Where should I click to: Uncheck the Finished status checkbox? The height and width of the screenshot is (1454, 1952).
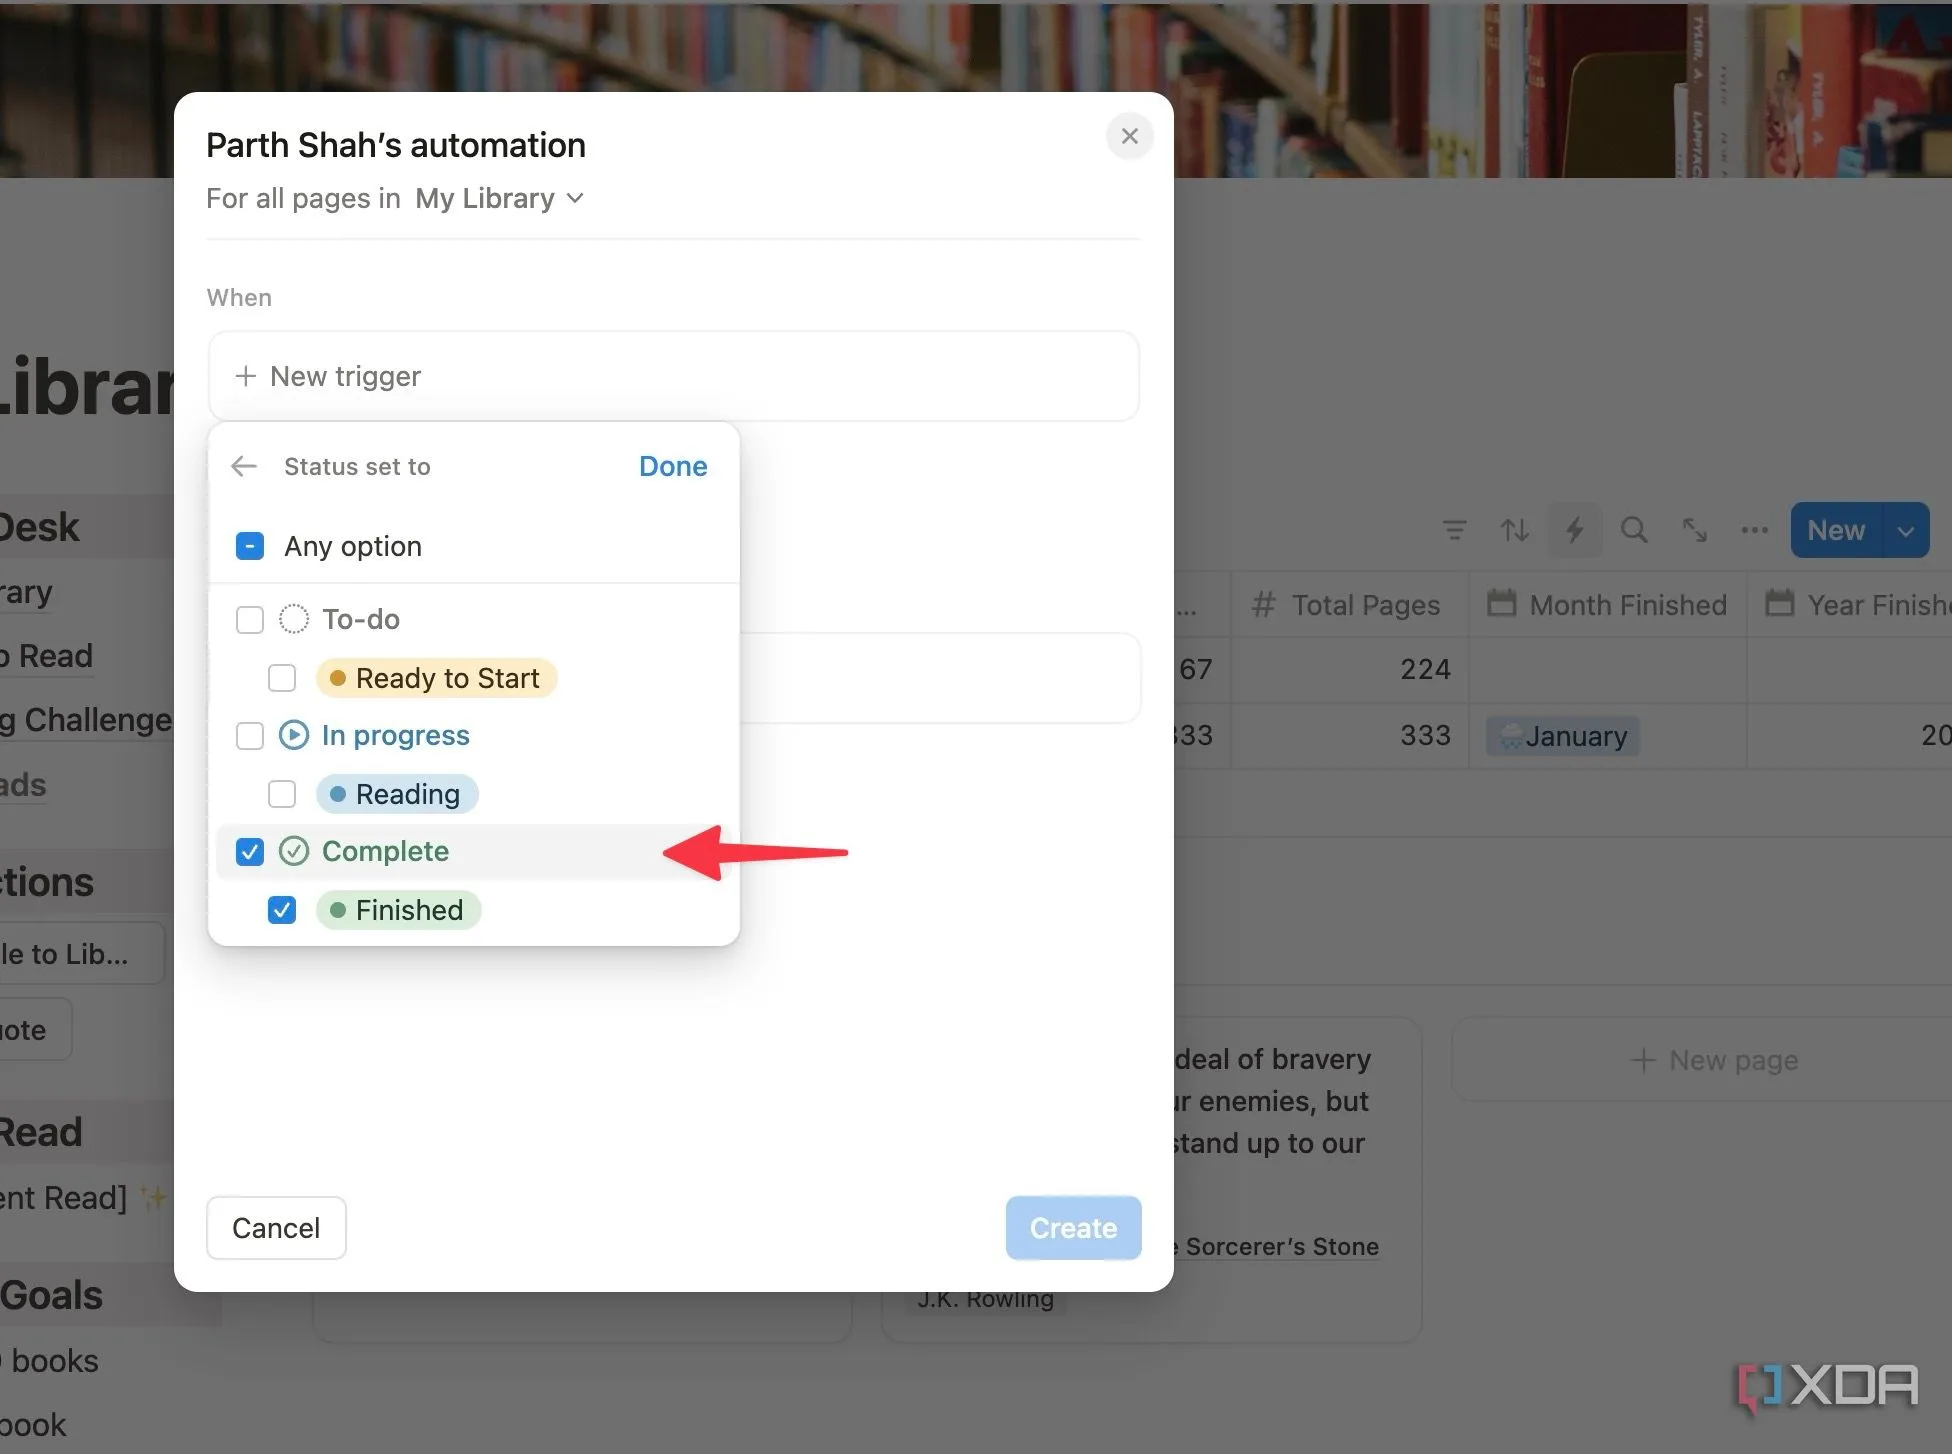pyautogui.click(x=282, y=910)
